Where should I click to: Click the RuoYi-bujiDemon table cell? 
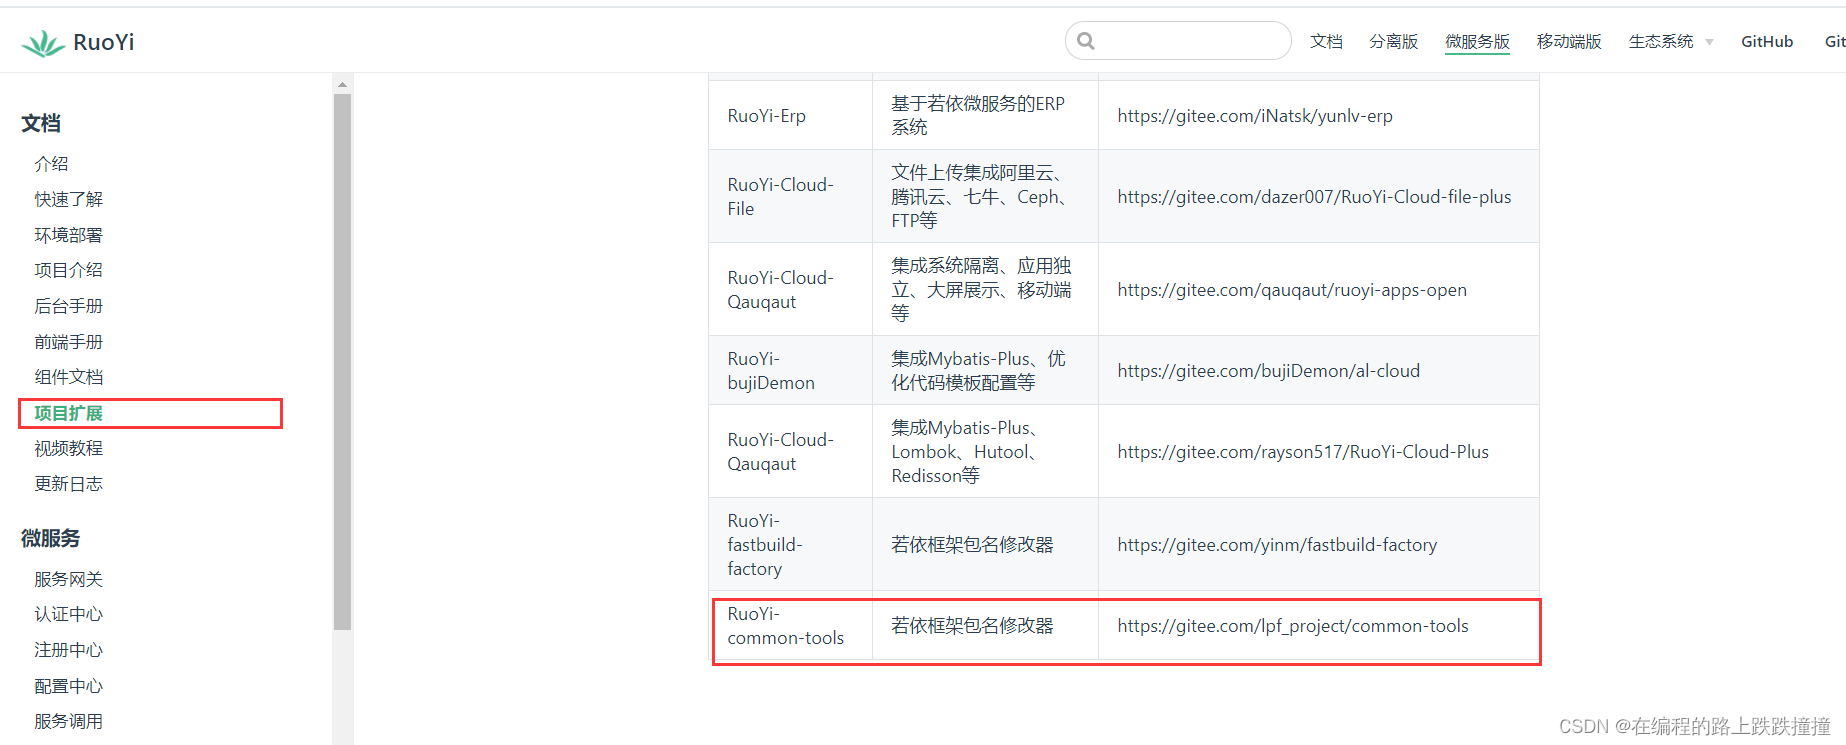pyautogui.click(x=790, y=371)
